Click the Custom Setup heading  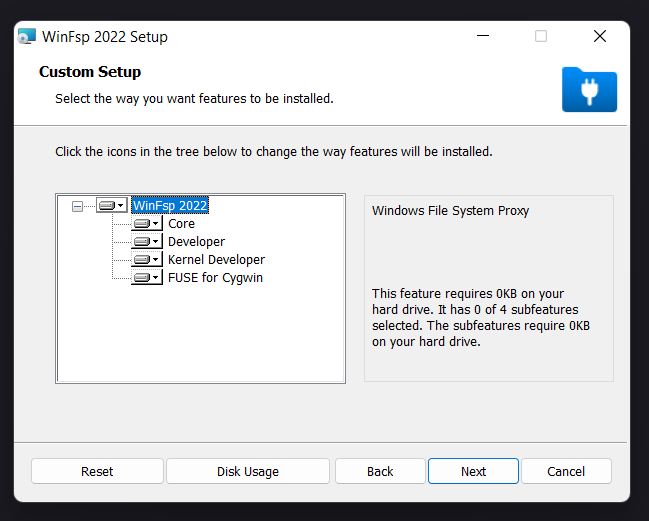pos(90,72)
